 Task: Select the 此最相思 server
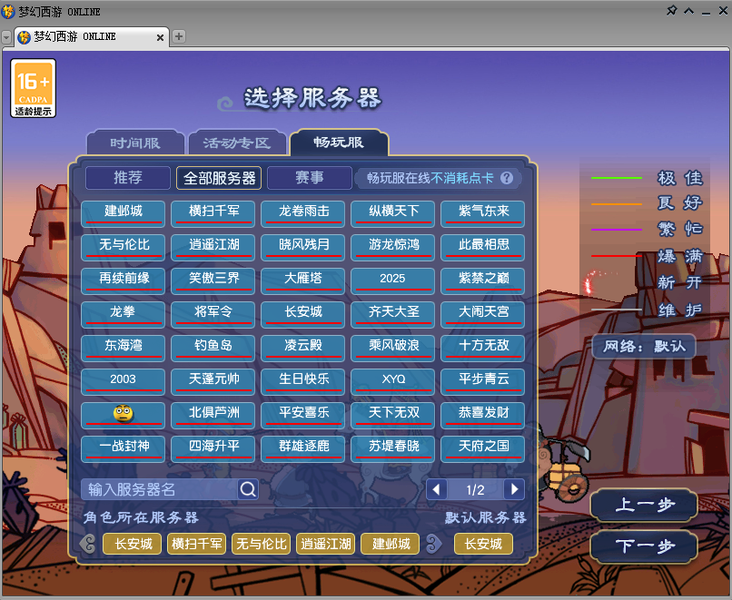click(483, 247)
